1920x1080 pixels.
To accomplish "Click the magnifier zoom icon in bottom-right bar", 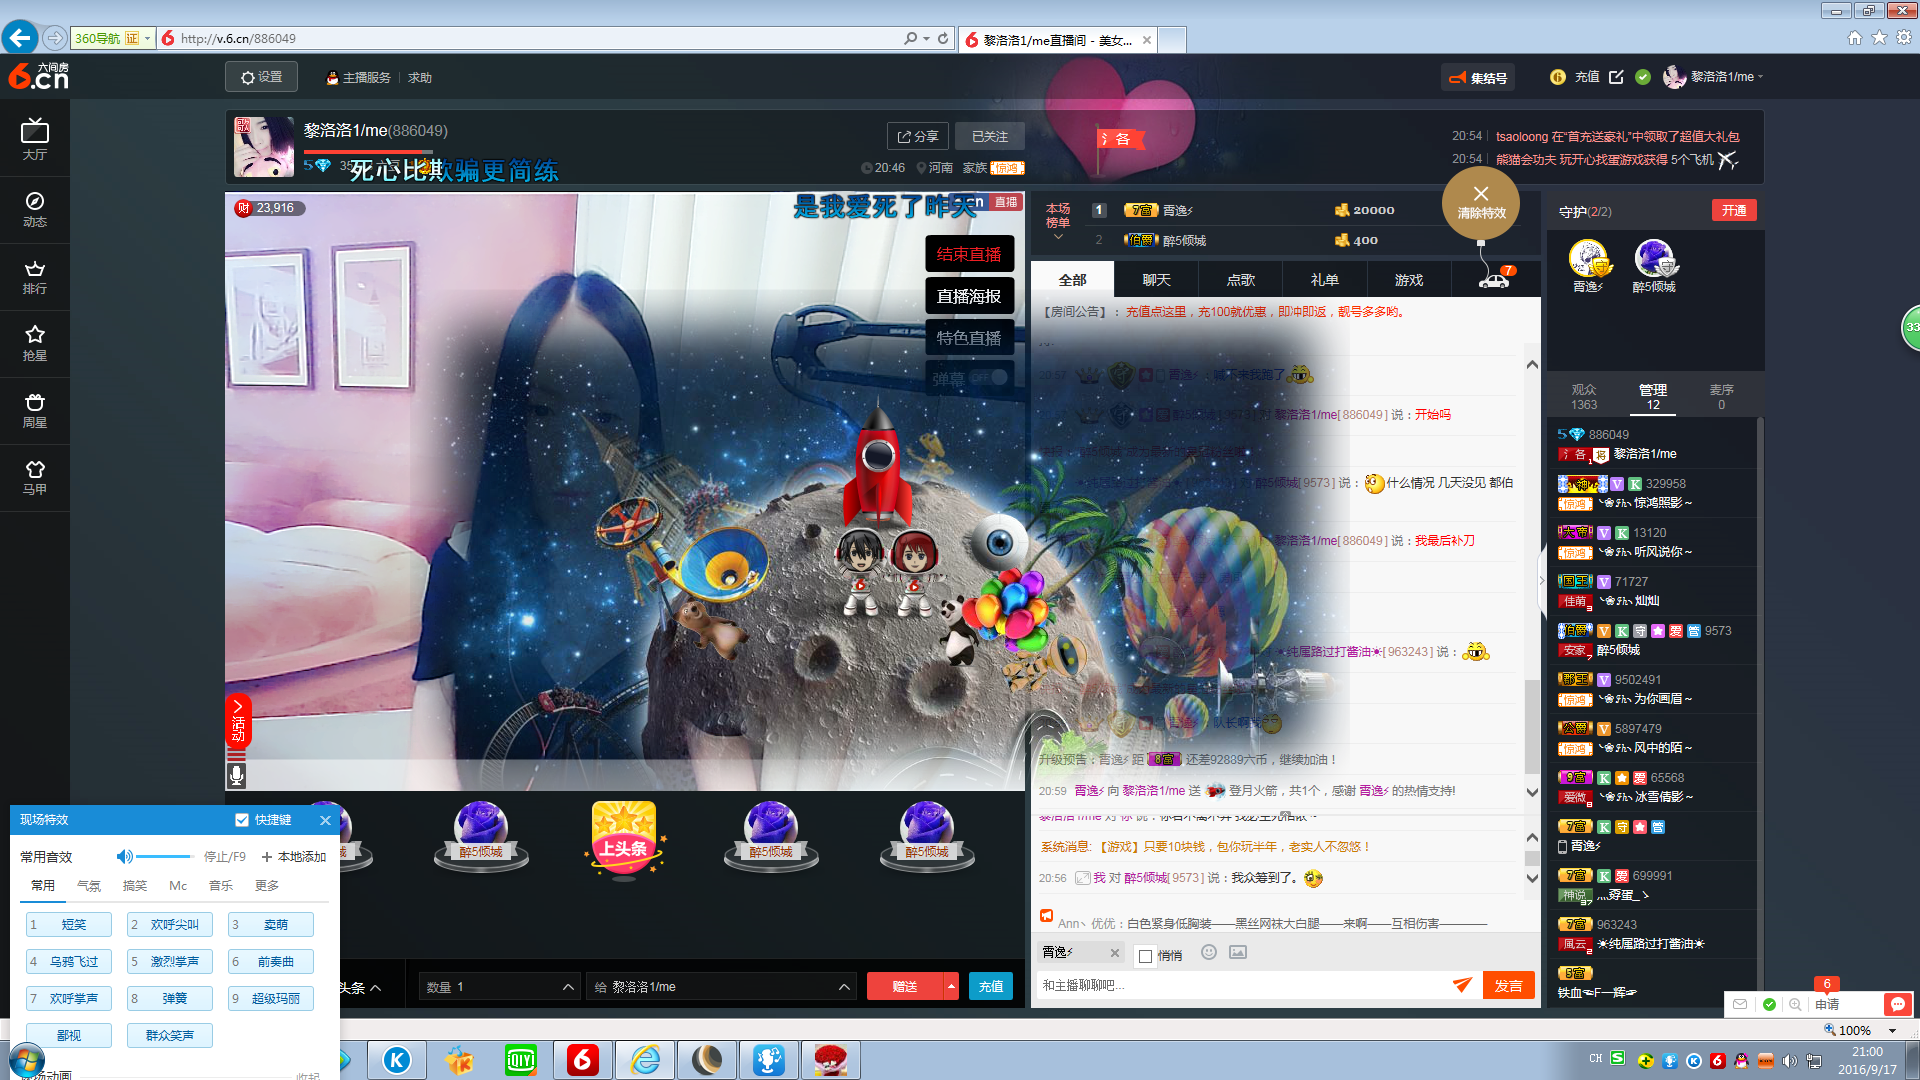I will coord(1796,1004).
